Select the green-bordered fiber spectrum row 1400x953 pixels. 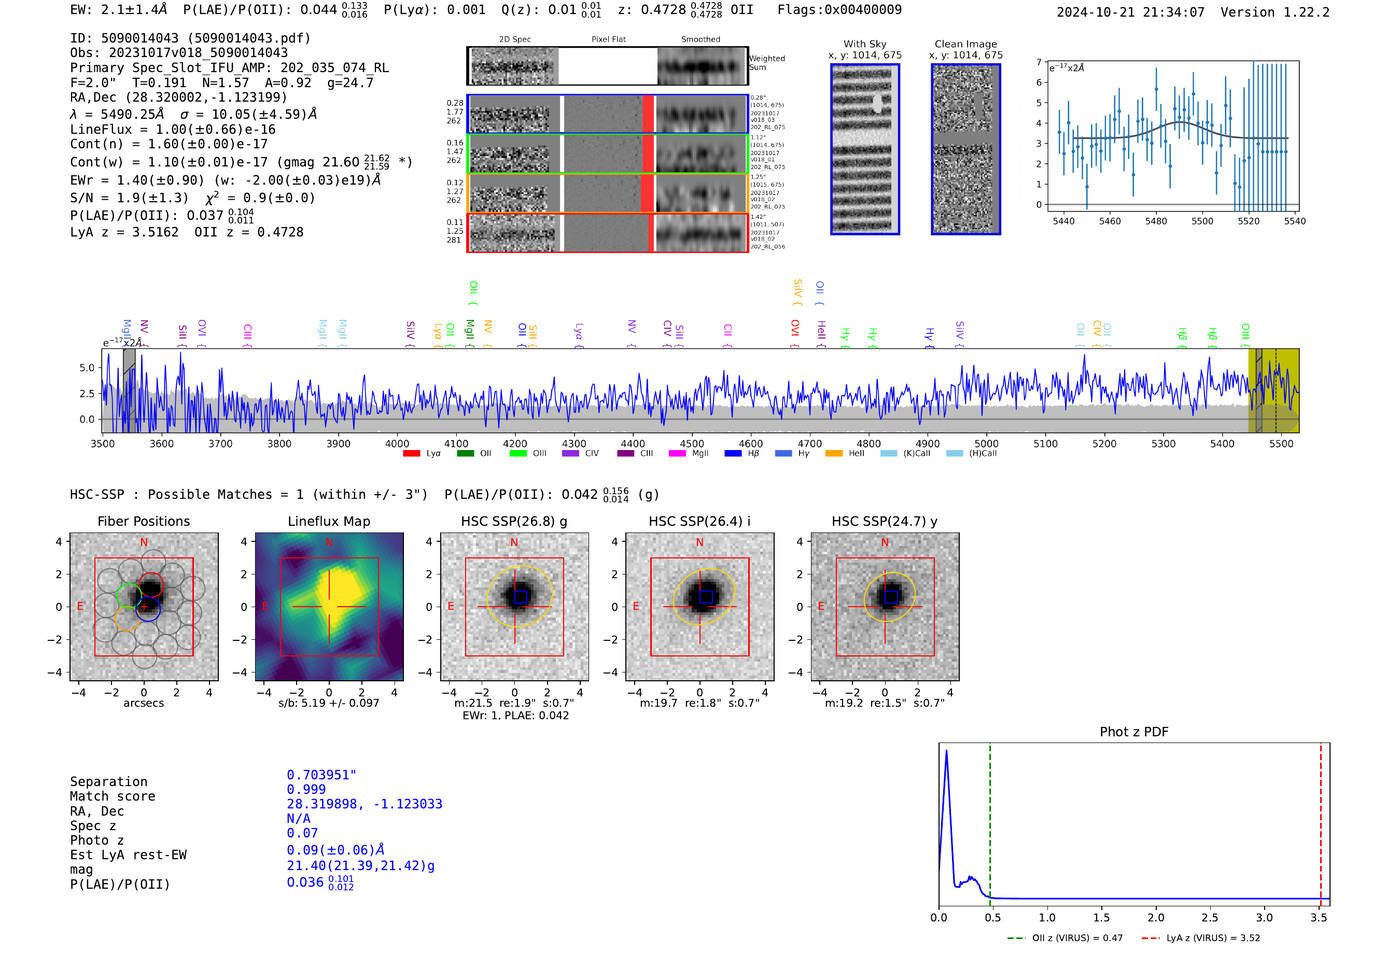pos(608,154)
